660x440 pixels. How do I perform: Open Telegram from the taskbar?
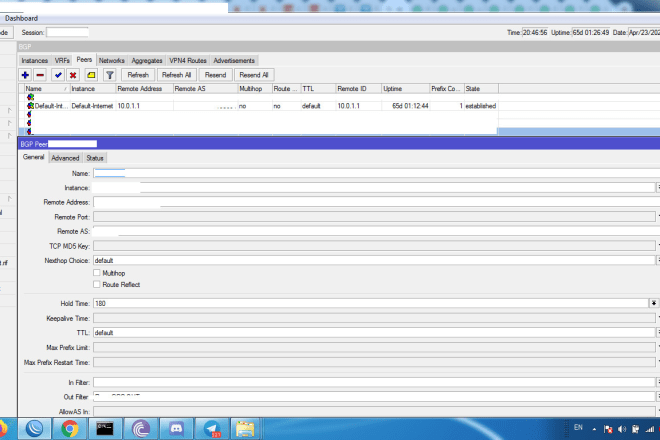[x=211, y=428]
